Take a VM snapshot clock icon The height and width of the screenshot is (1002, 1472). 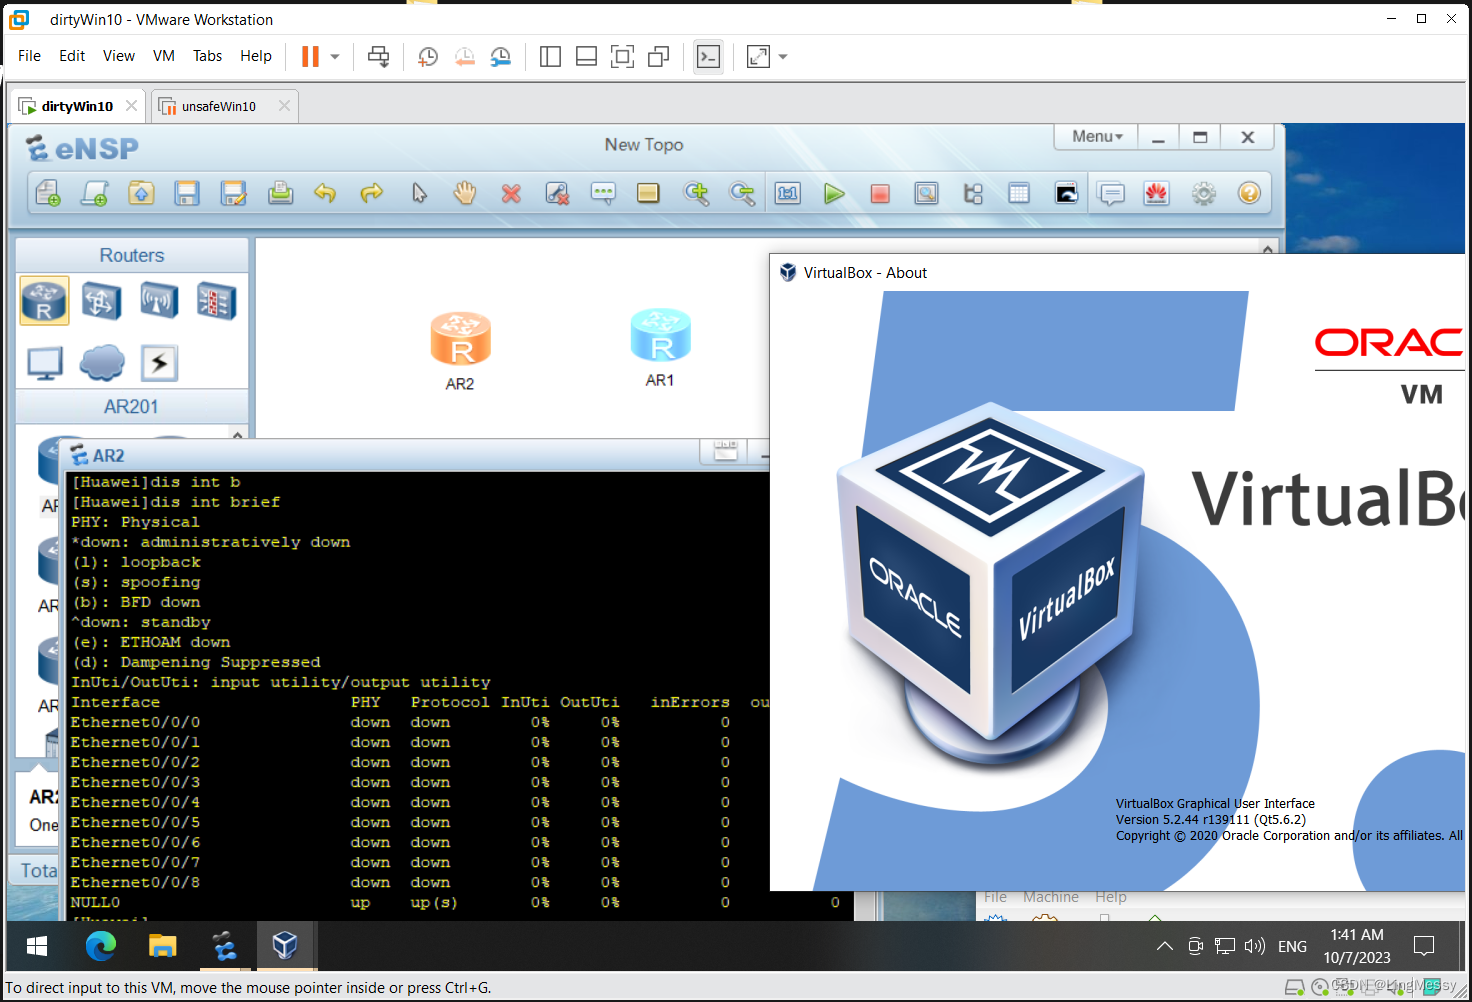click(428, 57)
